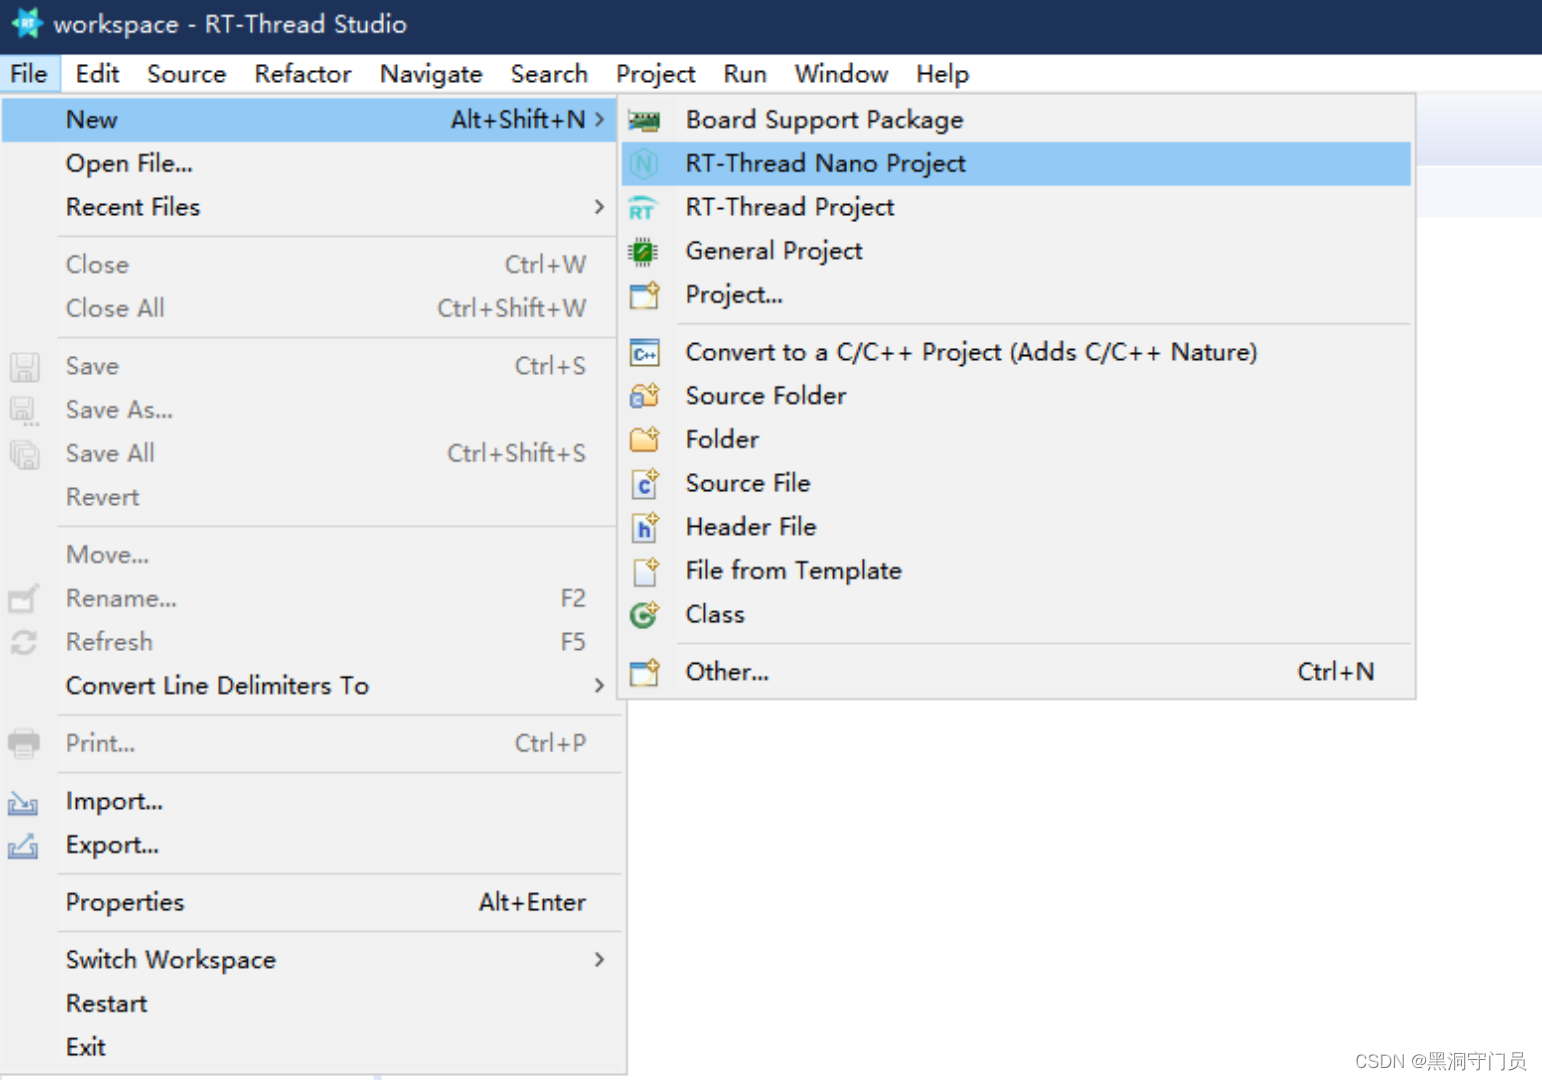Image resolution: width=1542 pixels, height=1080 pixels.
Task: Click the Board Support Package chip icon
Action: coord(644,121)
